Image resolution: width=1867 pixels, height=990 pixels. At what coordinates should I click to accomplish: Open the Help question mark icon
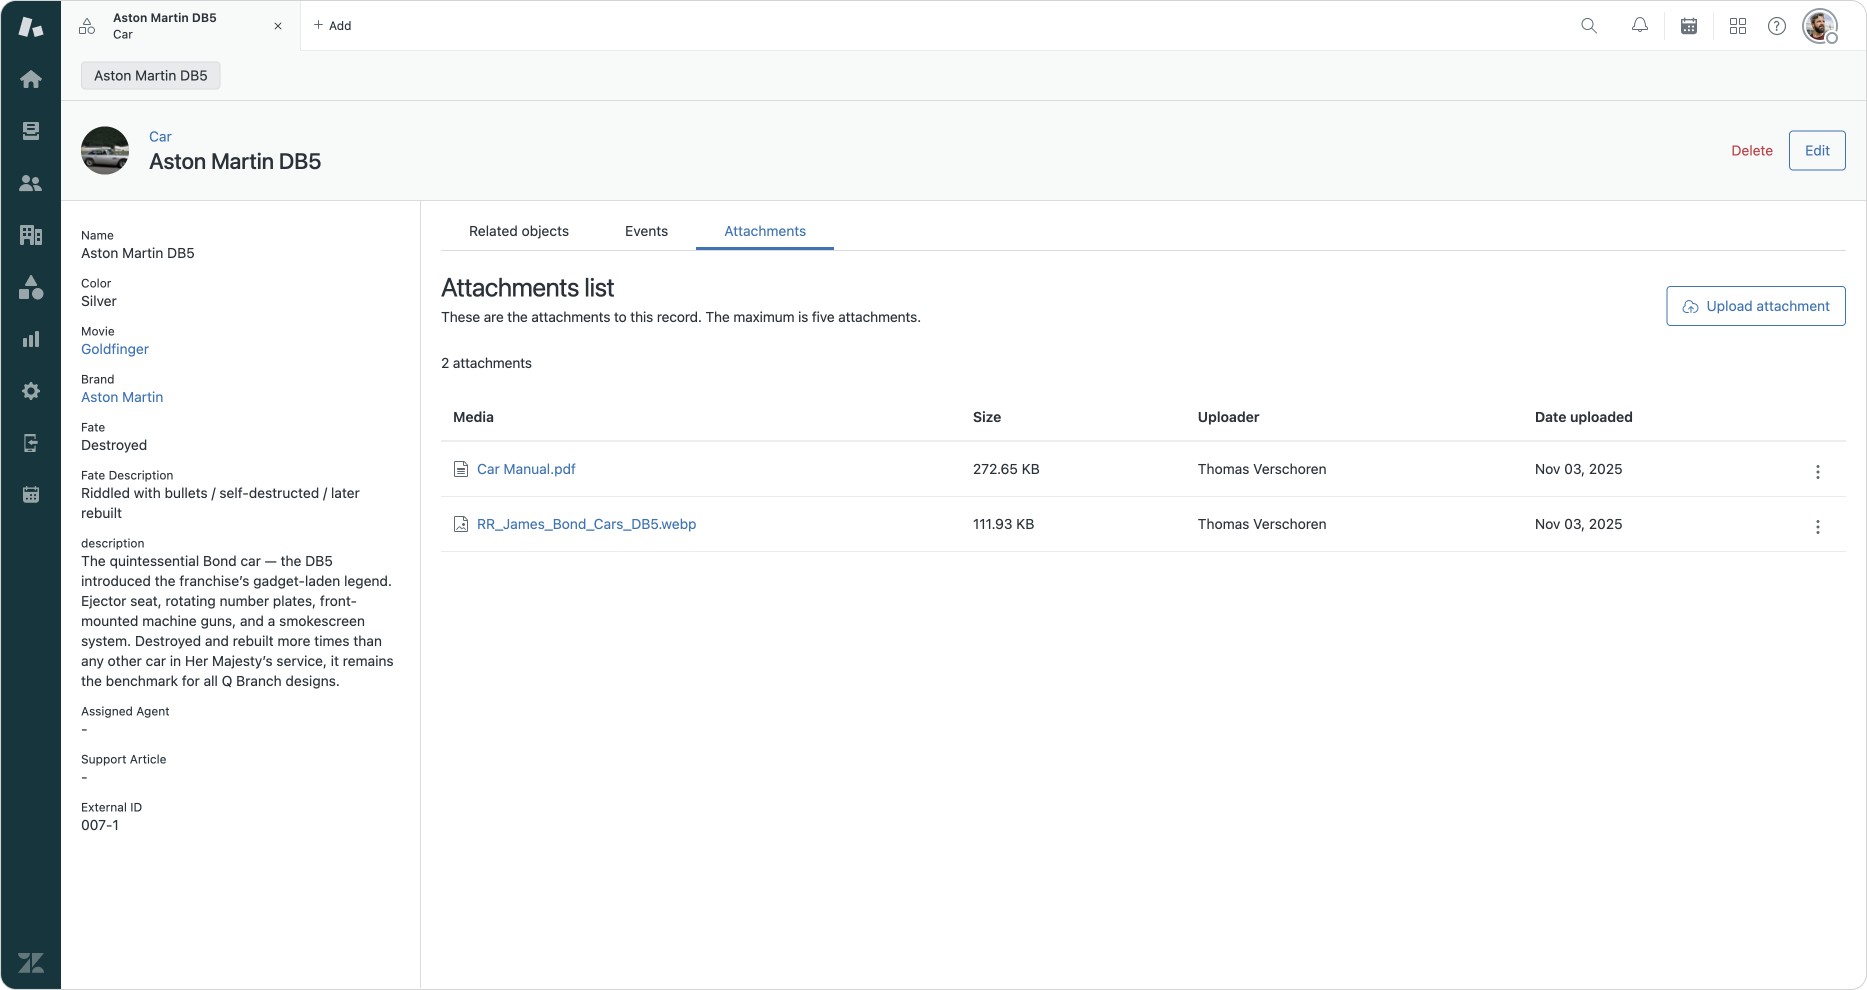pyautogui.click(x=1777, y=26)
